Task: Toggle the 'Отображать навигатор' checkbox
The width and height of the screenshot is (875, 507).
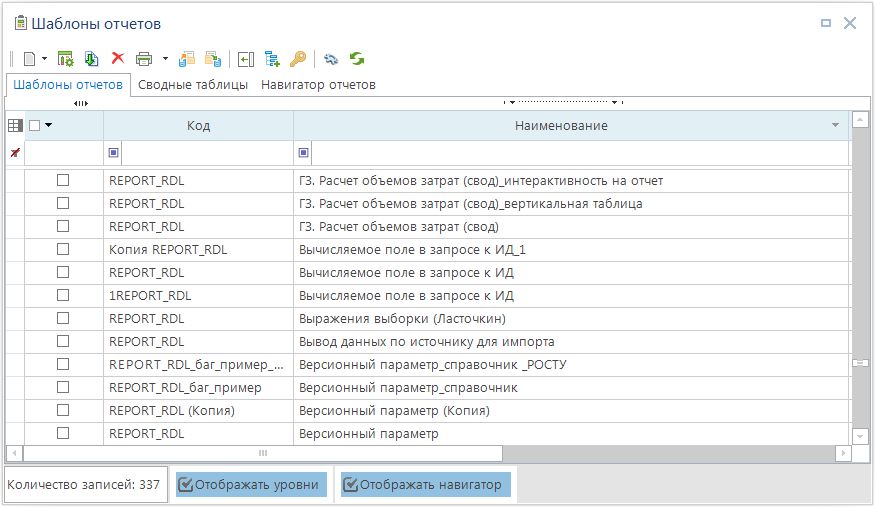Action: pos(351,485)
